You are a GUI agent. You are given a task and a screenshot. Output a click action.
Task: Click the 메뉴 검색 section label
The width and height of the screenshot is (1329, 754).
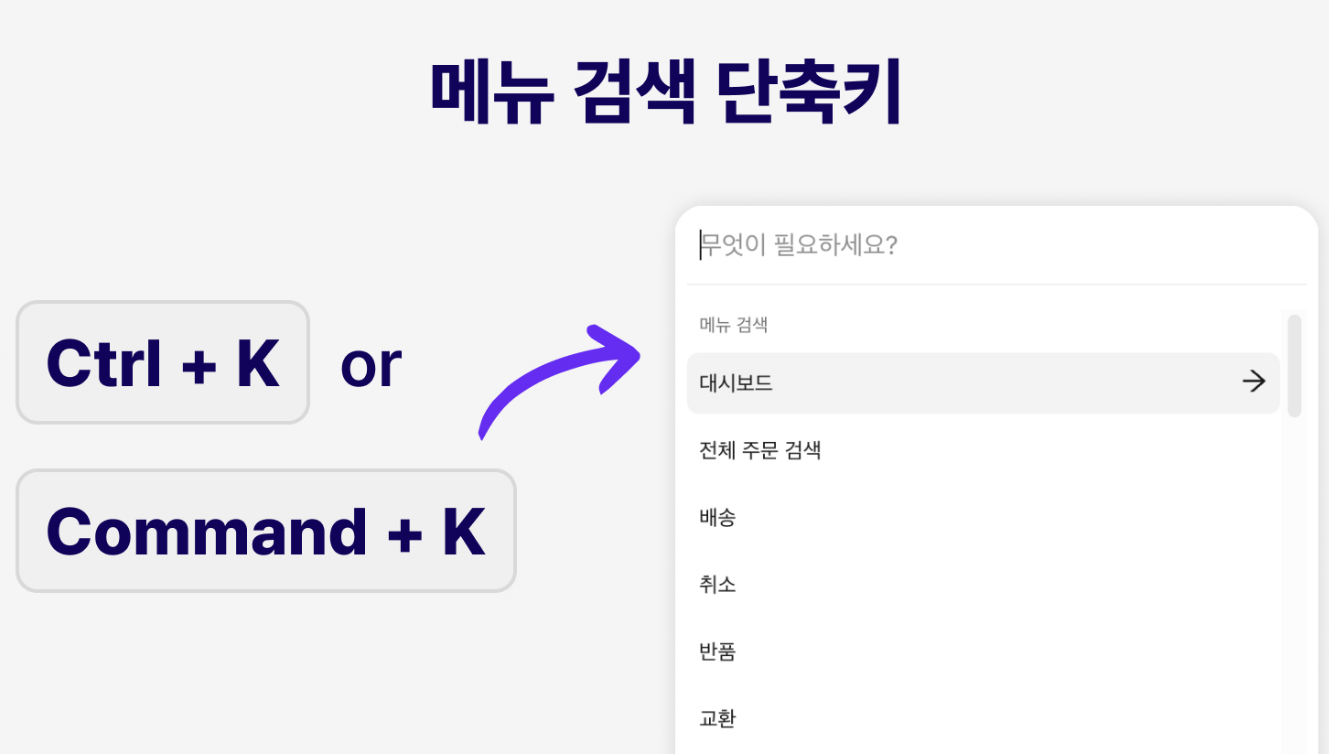pos(733,324)
